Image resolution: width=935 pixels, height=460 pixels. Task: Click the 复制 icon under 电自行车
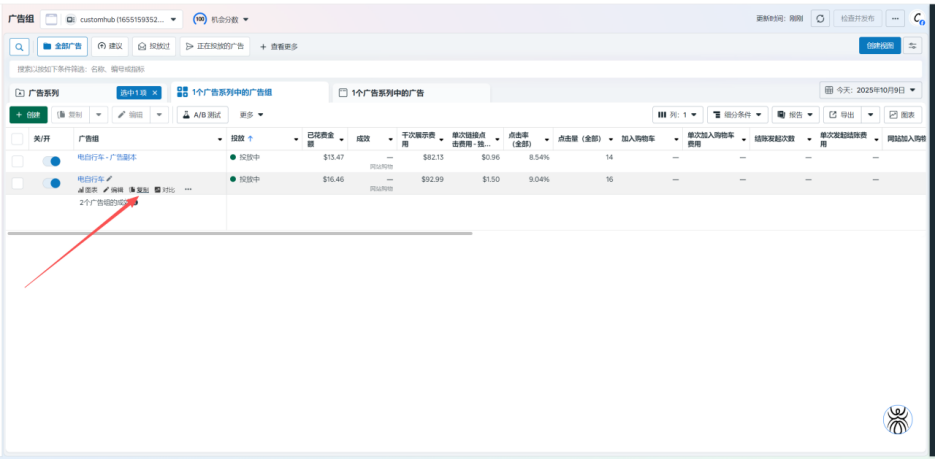click(139, 190)
